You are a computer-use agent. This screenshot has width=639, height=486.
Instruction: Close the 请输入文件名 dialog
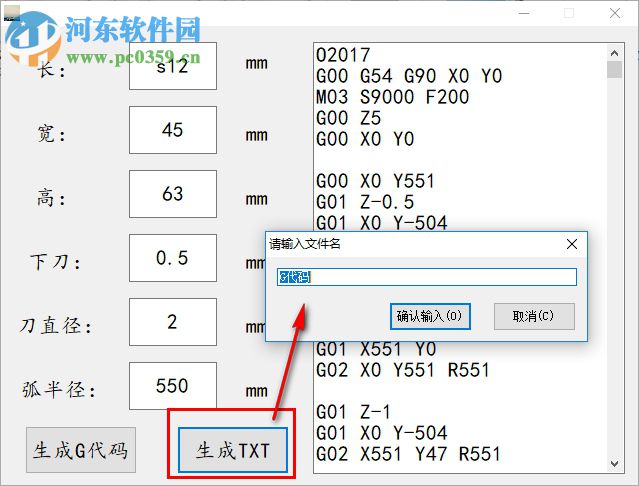coord(572,244)
